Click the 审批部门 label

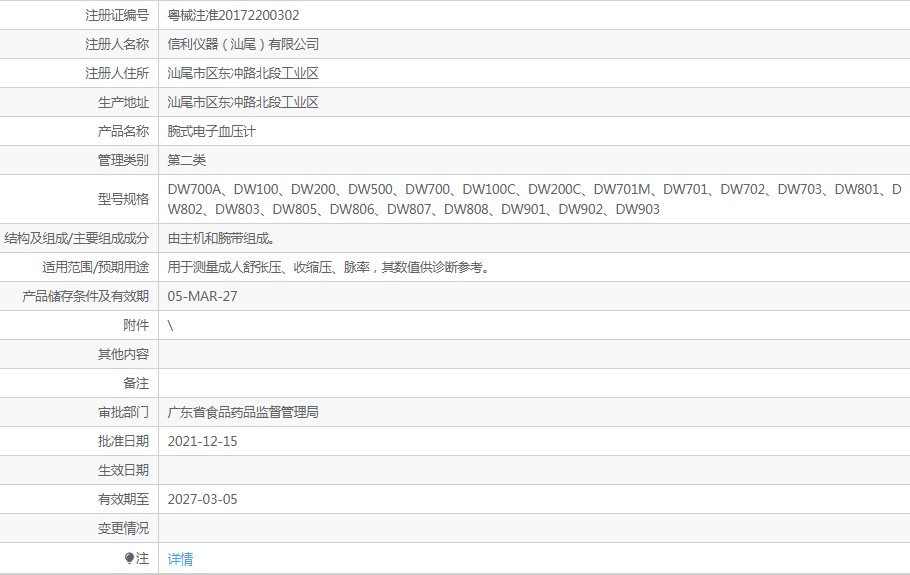124,412
